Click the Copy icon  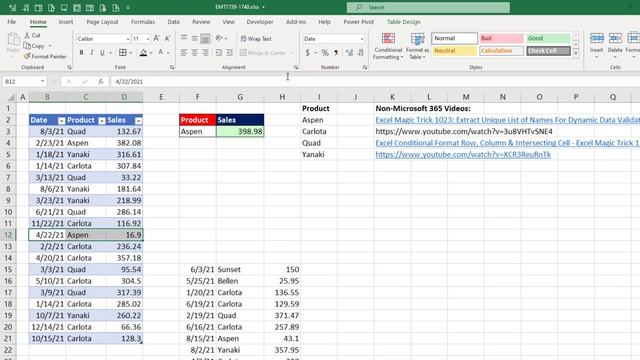point(27,46)
